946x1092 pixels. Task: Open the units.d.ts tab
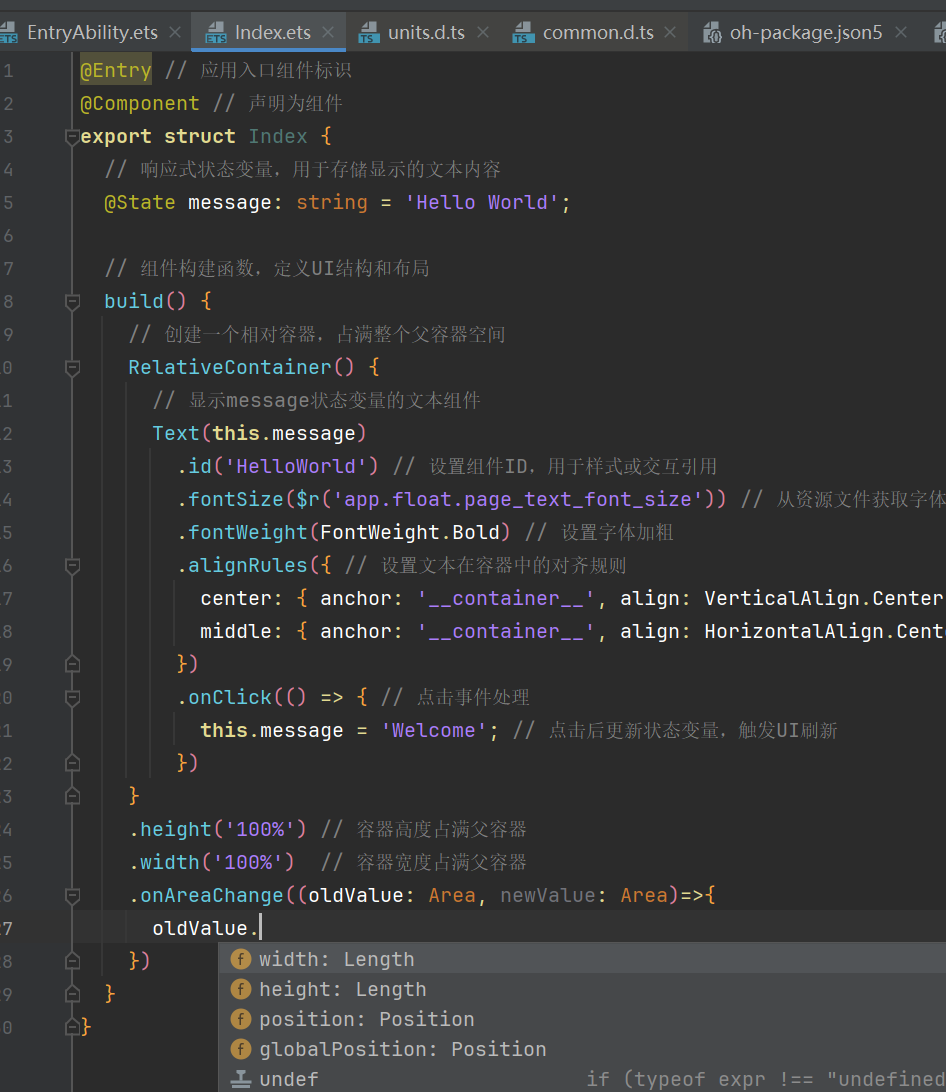coord(426,33)
